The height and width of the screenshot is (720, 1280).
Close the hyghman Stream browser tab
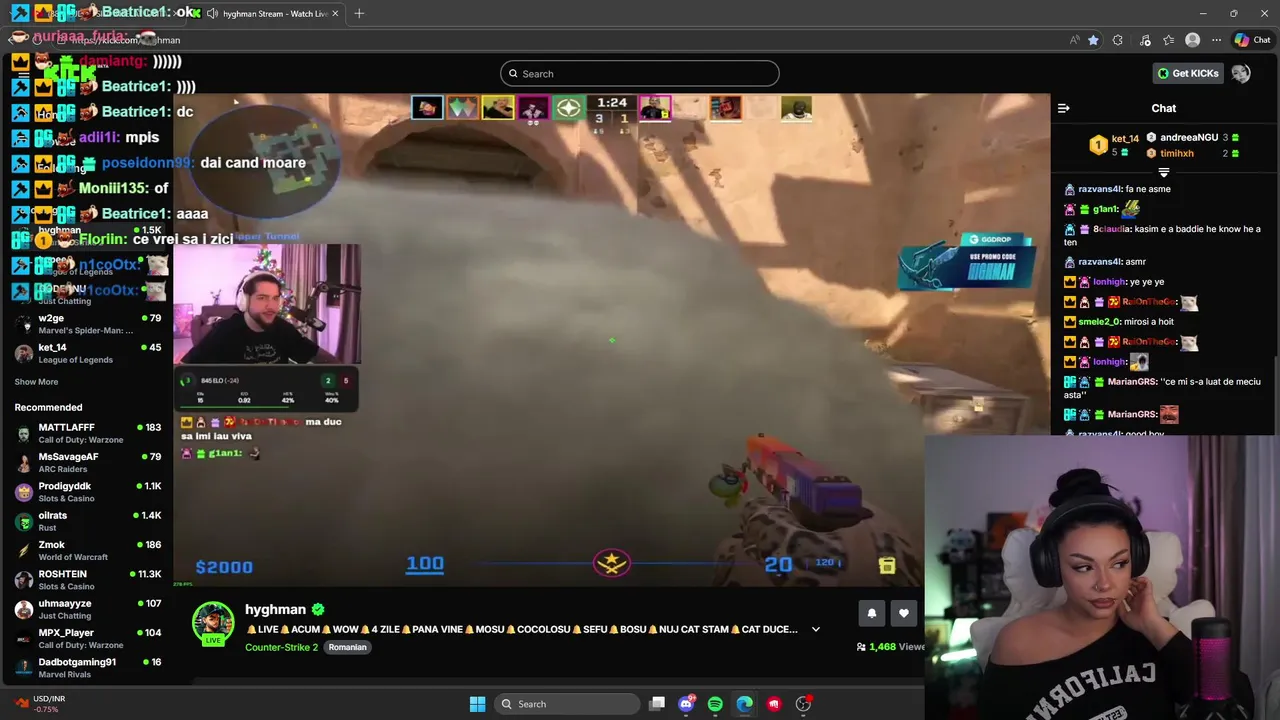point(335,13)
